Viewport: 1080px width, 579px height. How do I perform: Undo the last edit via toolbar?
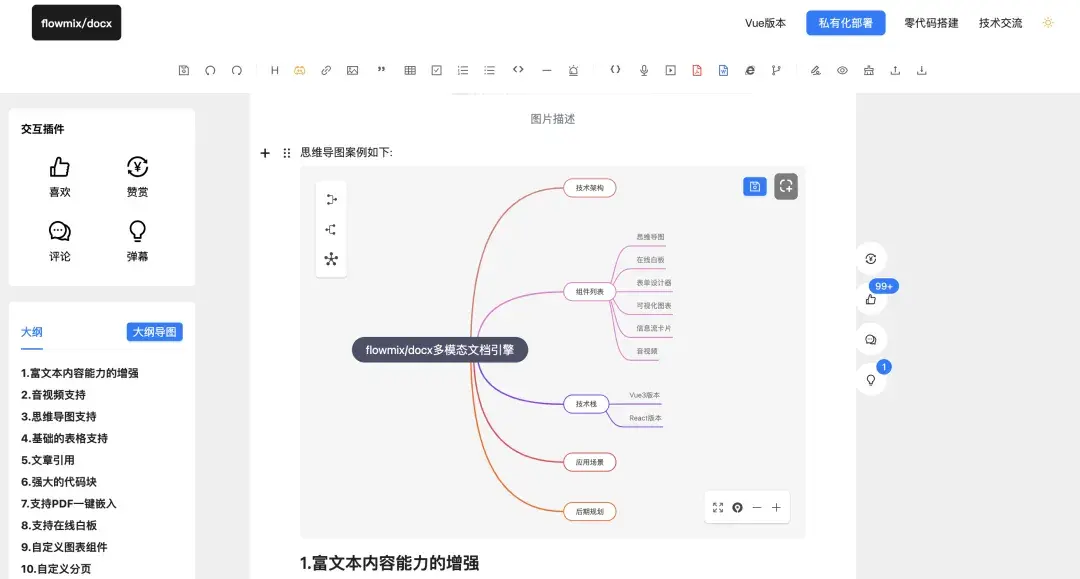point(210,70)
